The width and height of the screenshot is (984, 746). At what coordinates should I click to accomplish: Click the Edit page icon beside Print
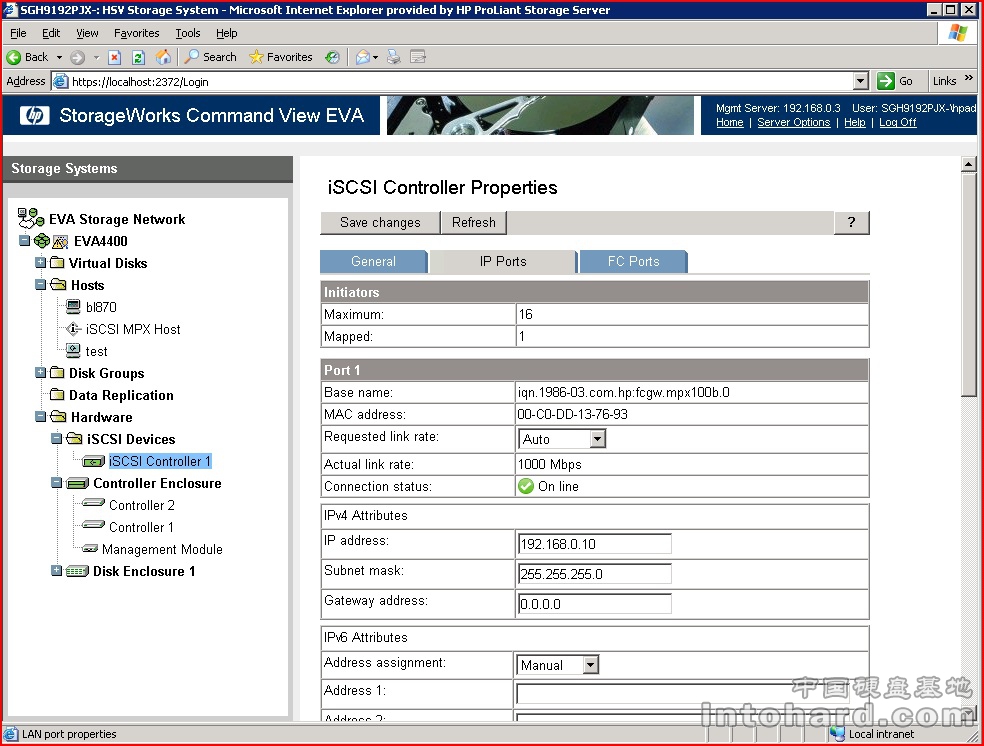point(418,57)
